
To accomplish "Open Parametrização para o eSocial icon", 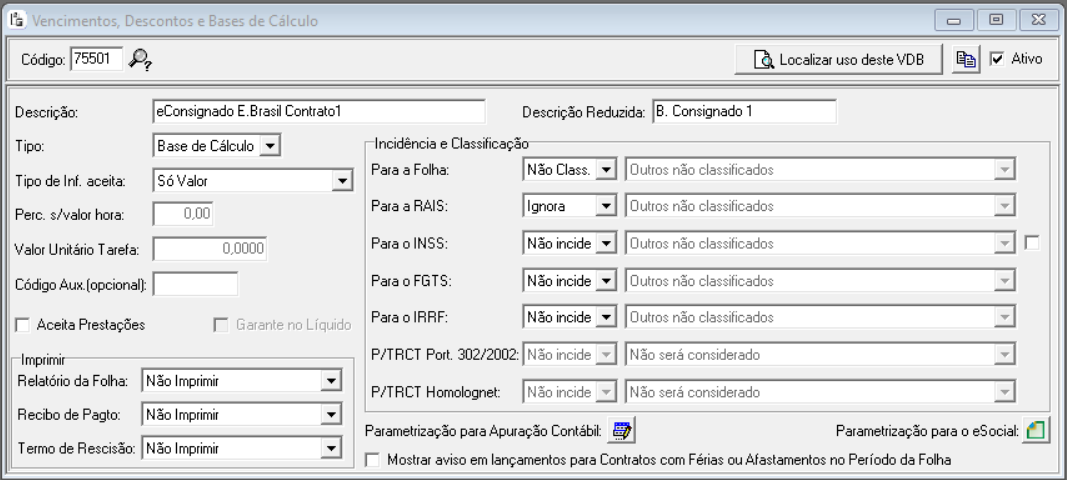I will [x=1034, y=431].
